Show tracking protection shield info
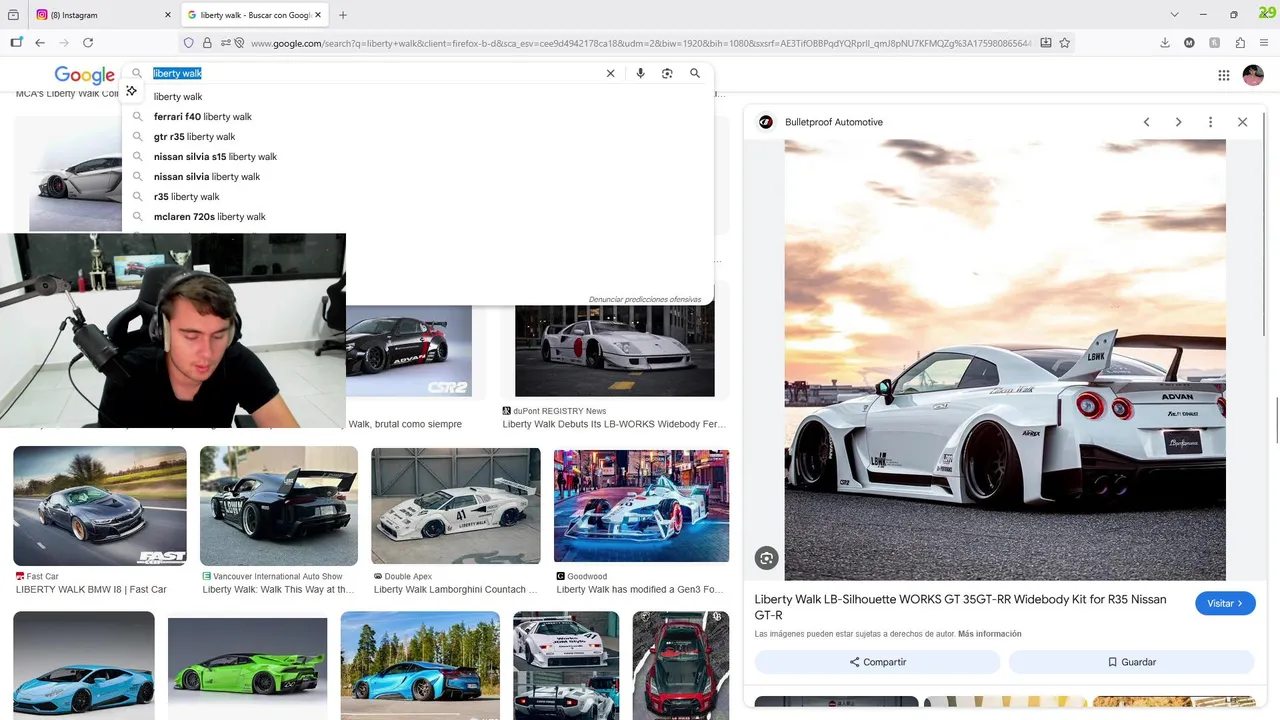The width and height of the screenshot is (1280, 720). pyautogui.click(x=188, y=43)
